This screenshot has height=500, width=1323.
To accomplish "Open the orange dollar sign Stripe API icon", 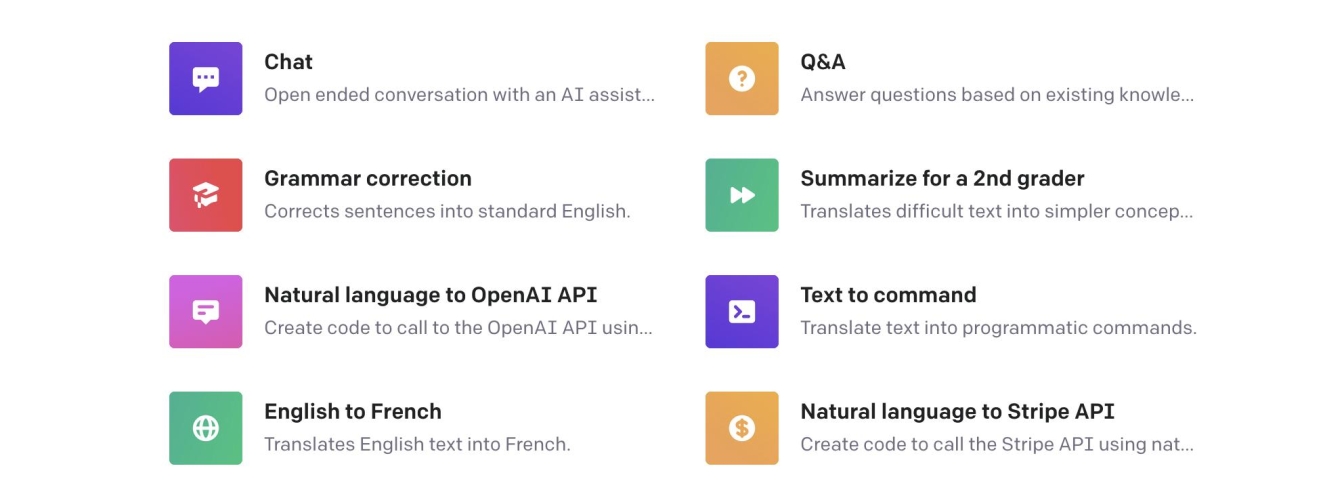I will pos(742,428).
